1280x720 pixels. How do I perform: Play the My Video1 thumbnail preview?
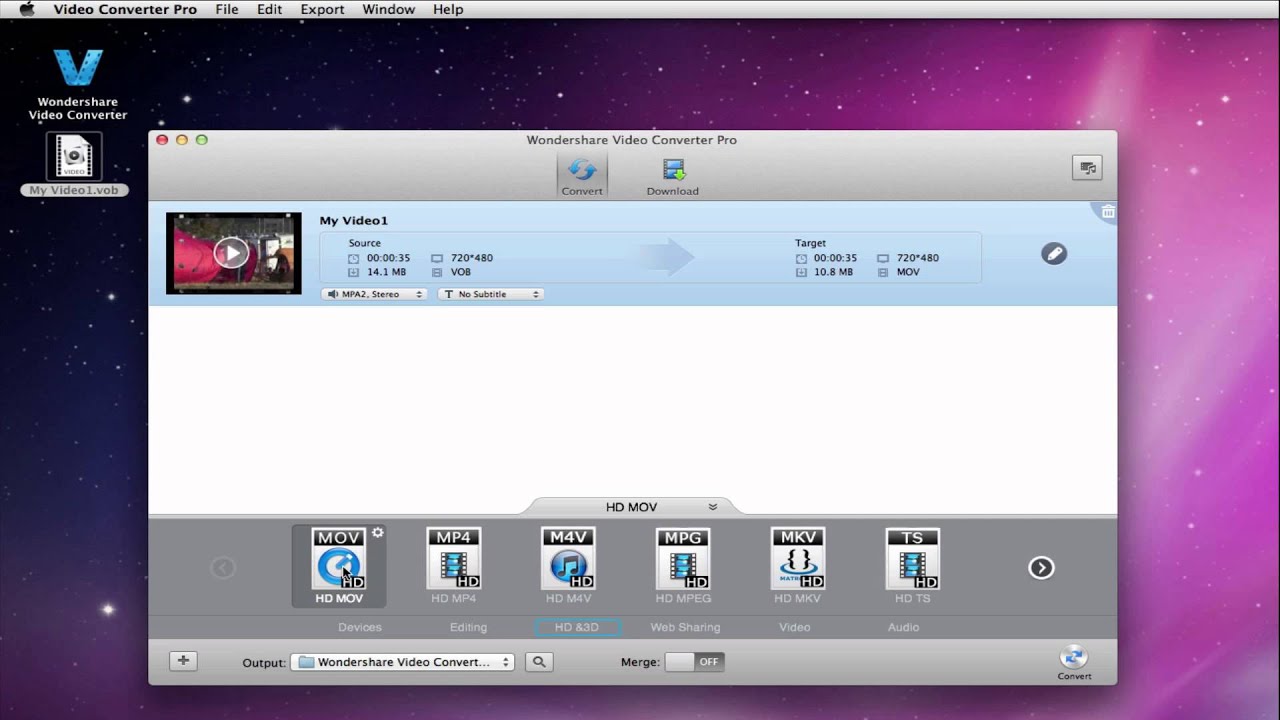pyautogui.click(x=232, y=253)
